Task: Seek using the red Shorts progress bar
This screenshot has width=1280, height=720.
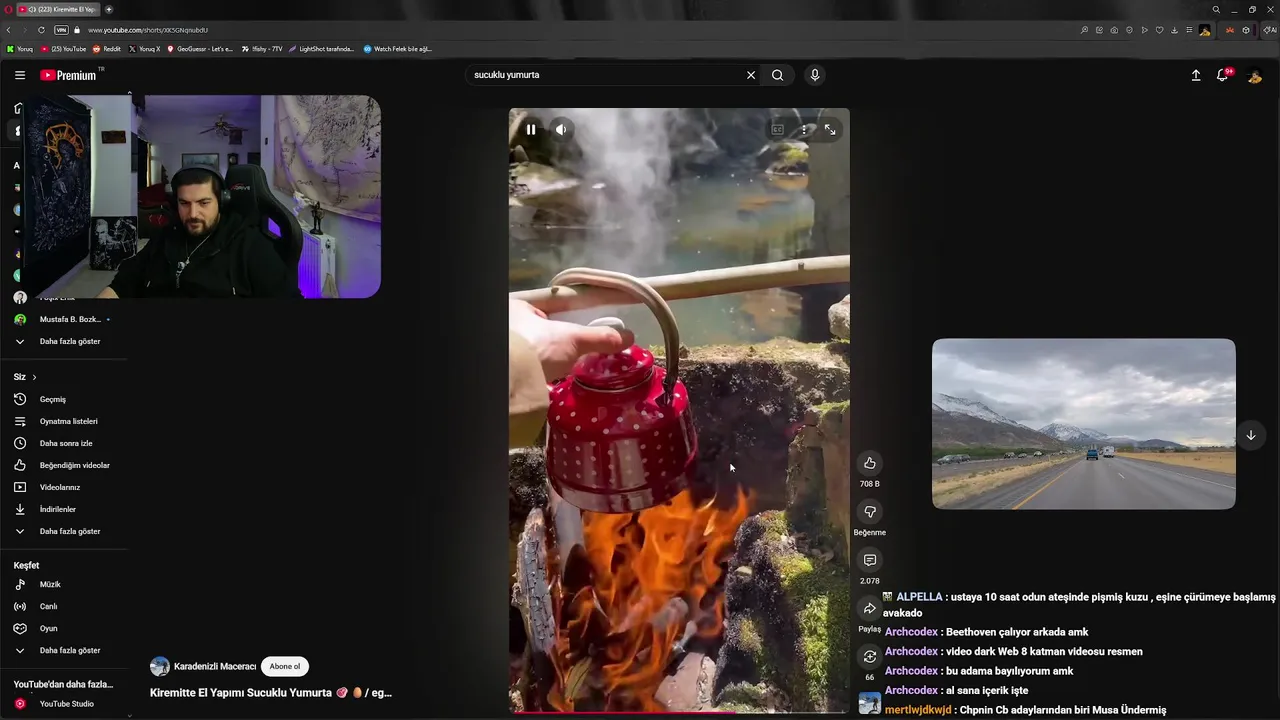Action: 679,712
